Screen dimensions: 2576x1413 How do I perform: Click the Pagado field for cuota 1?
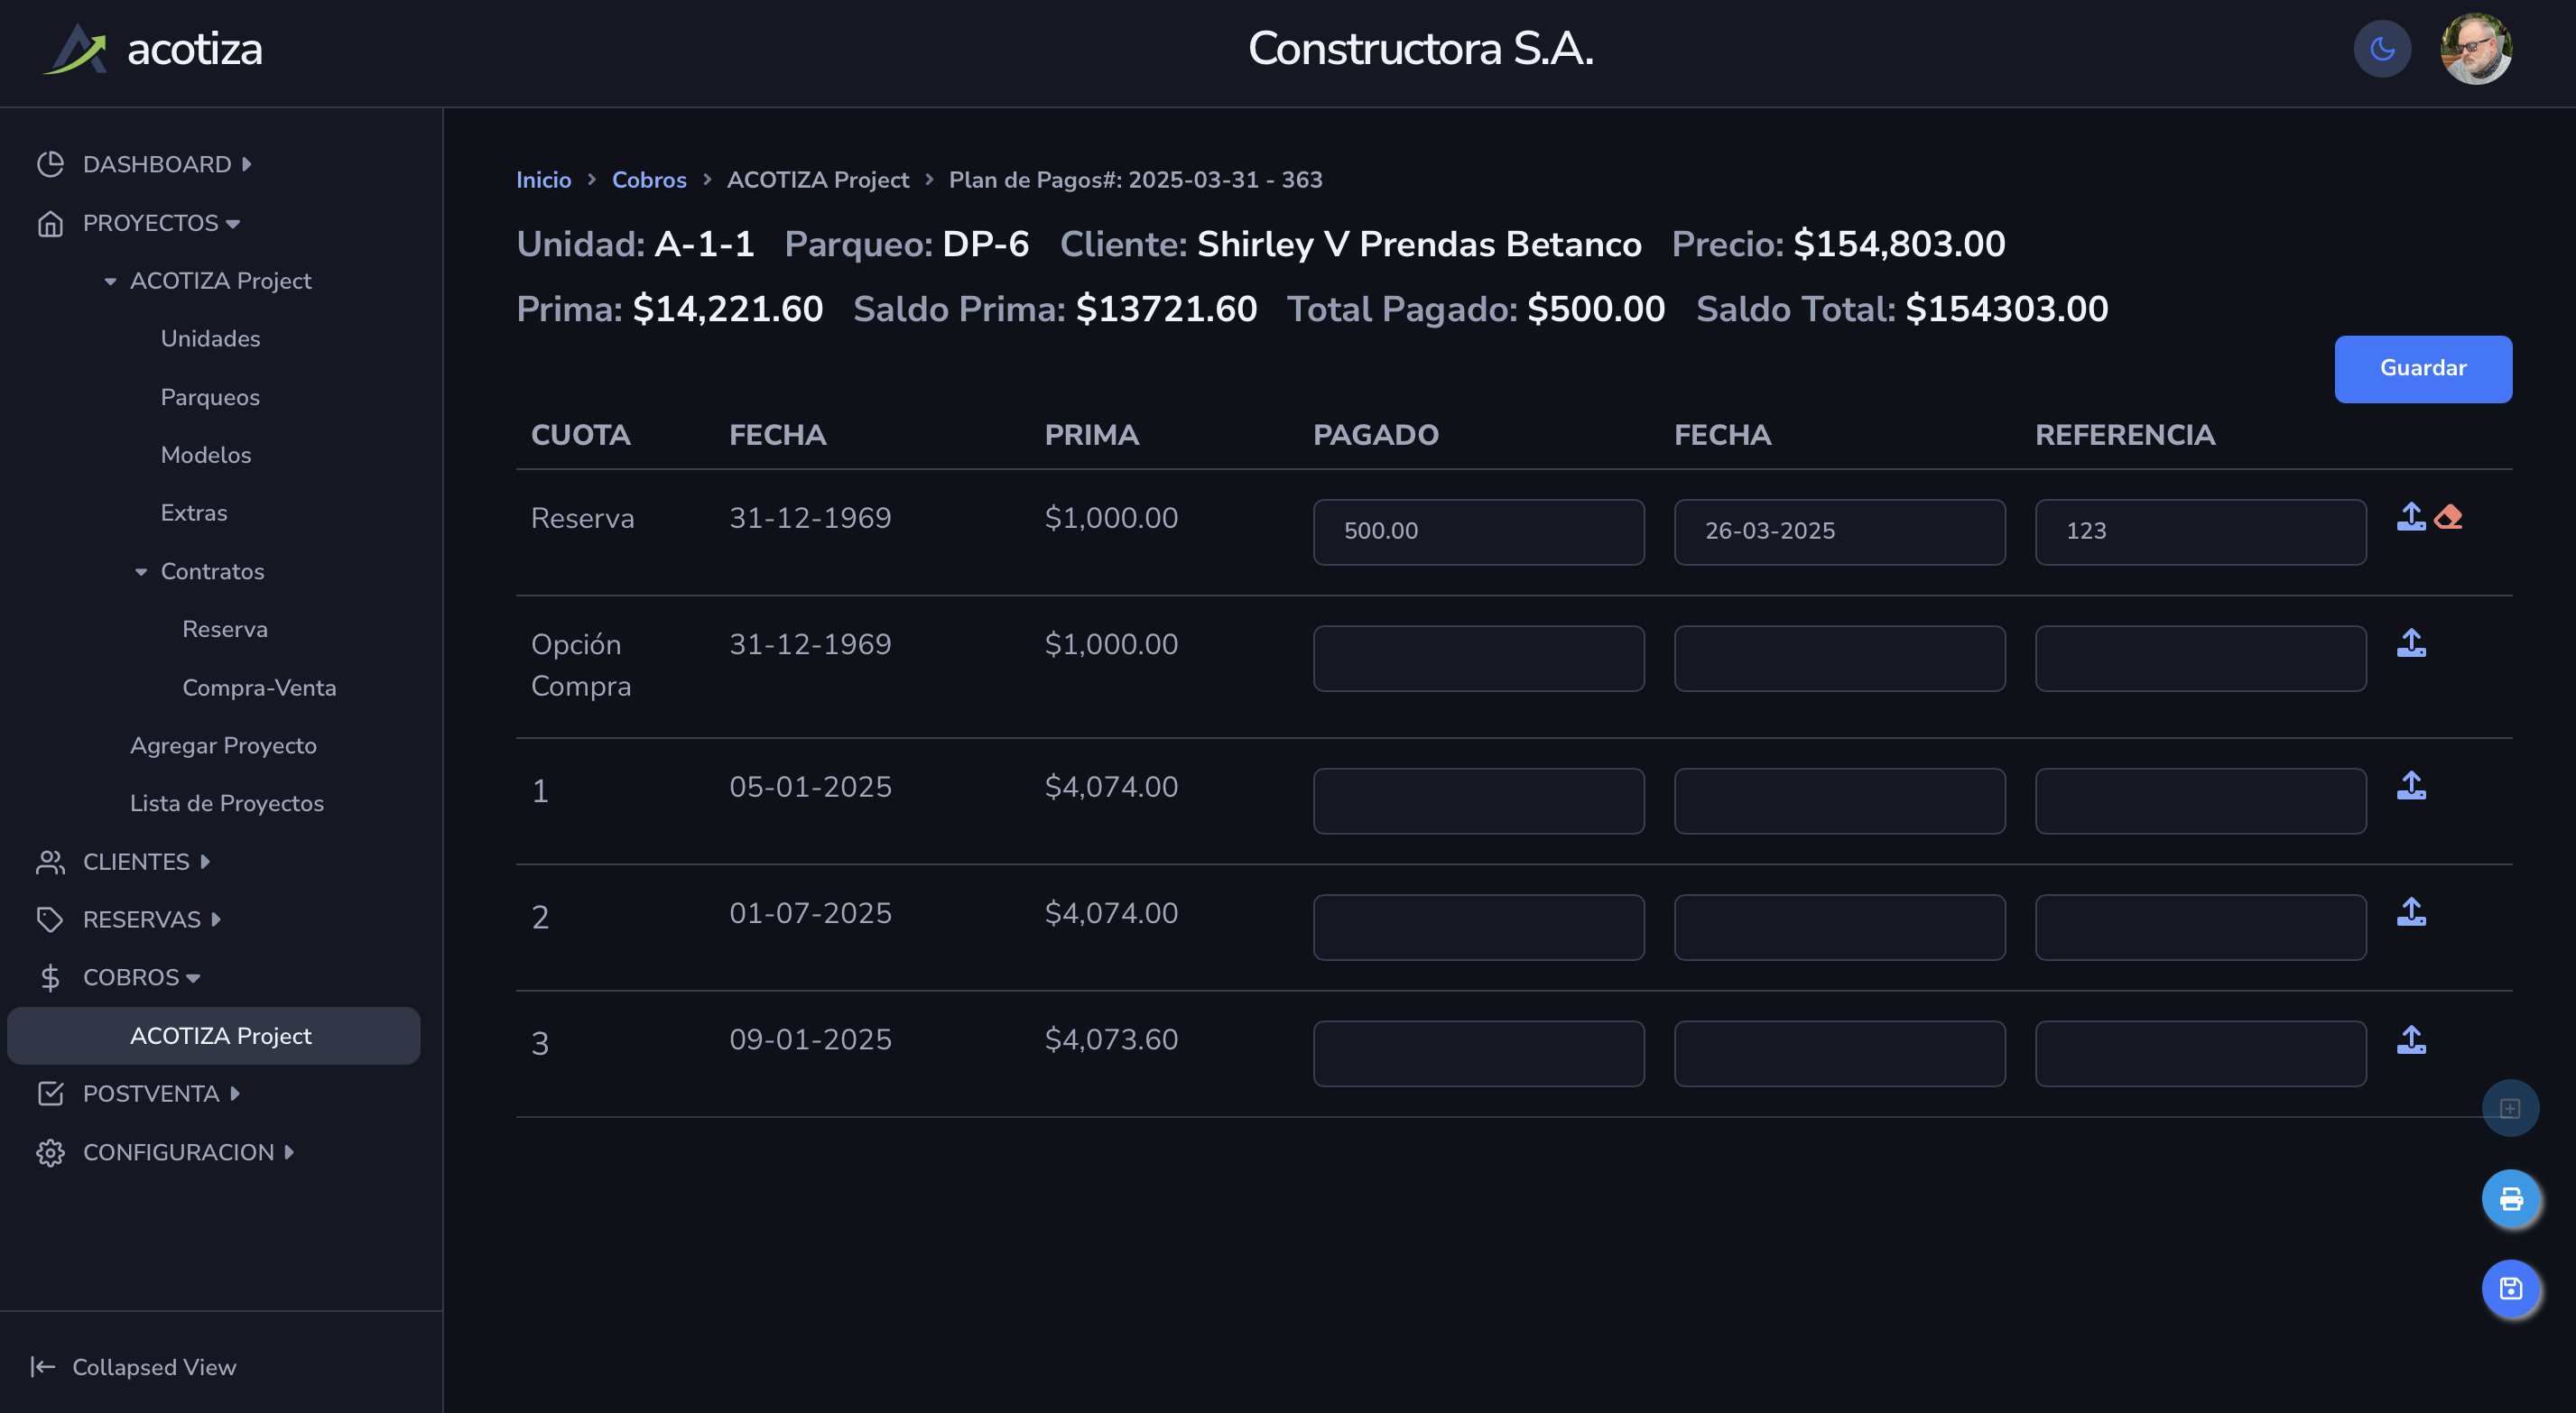(1478, 801)
